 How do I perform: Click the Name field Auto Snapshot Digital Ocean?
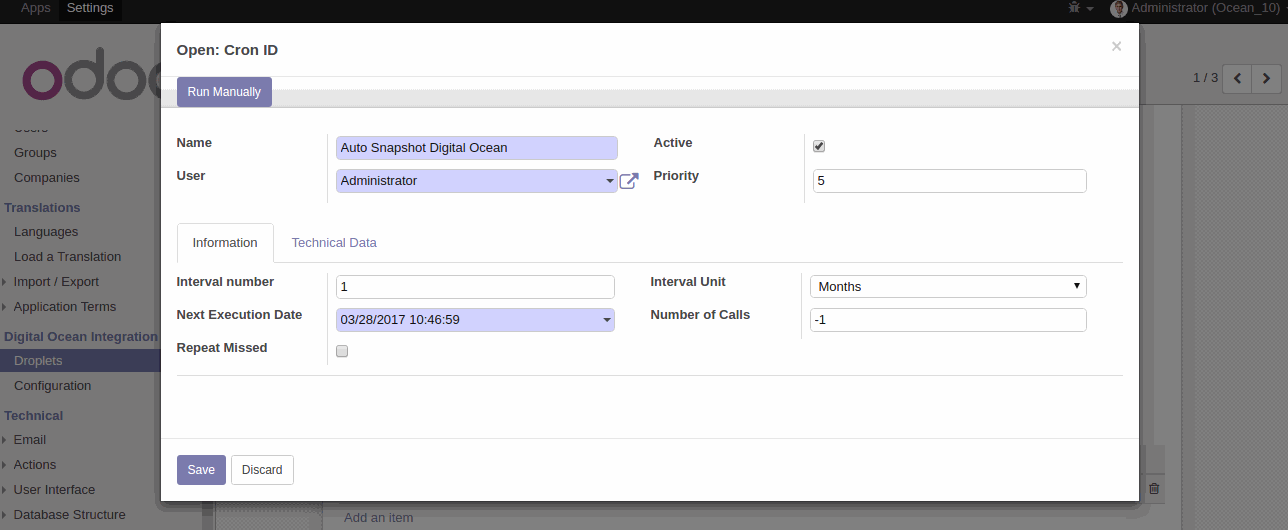tap(477, 148)
